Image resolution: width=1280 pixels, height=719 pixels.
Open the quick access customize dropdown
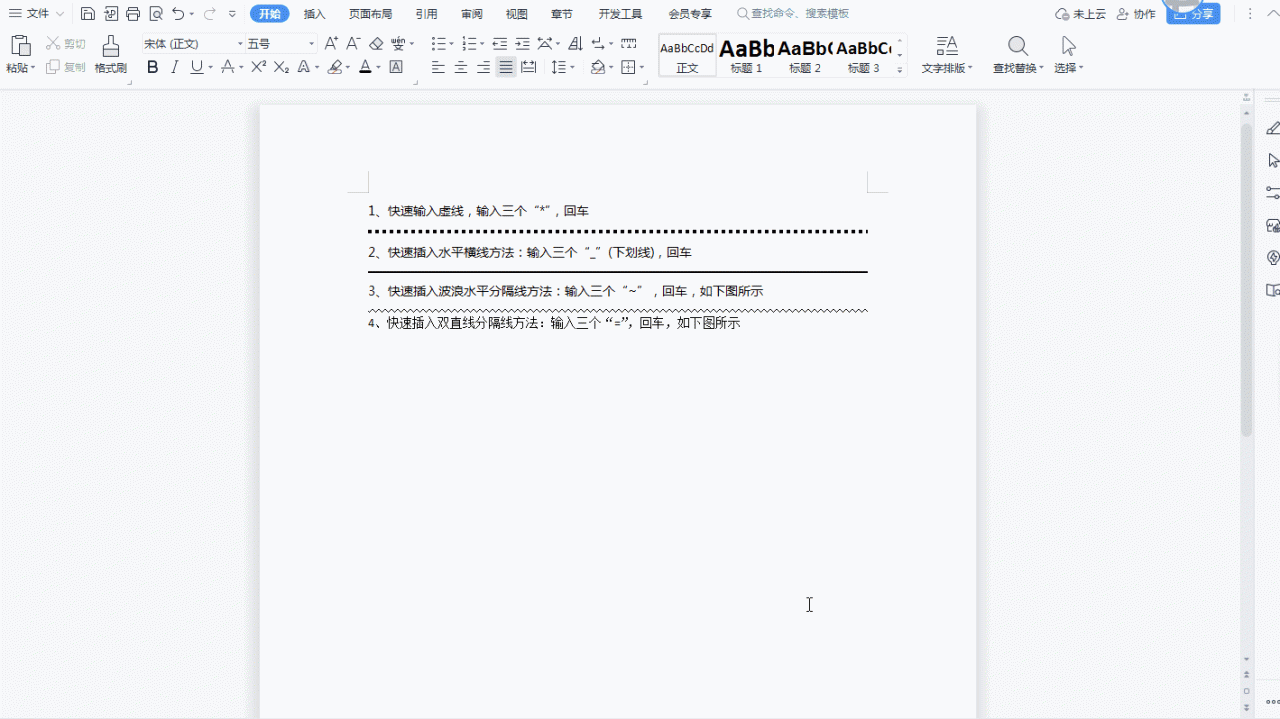point(232,14)
